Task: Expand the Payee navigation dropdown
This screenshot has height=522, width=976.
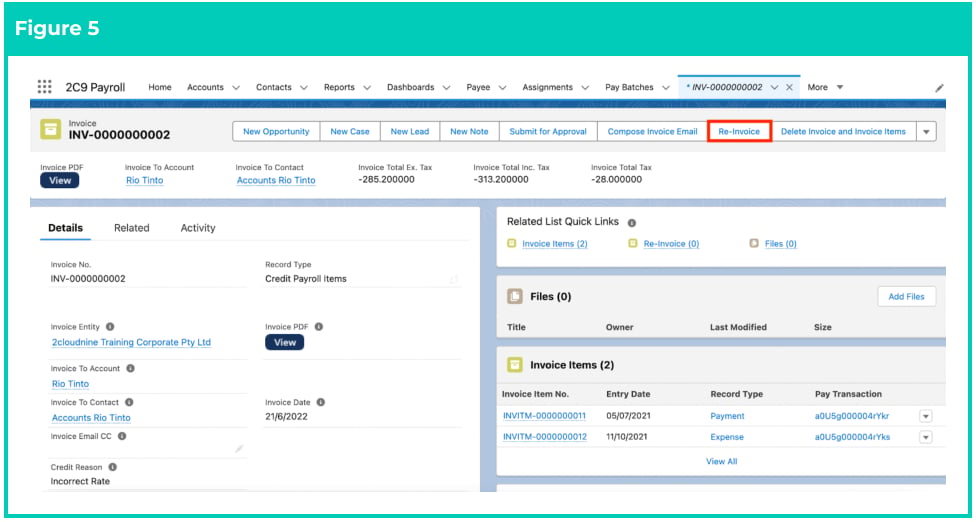Action: 502,88
